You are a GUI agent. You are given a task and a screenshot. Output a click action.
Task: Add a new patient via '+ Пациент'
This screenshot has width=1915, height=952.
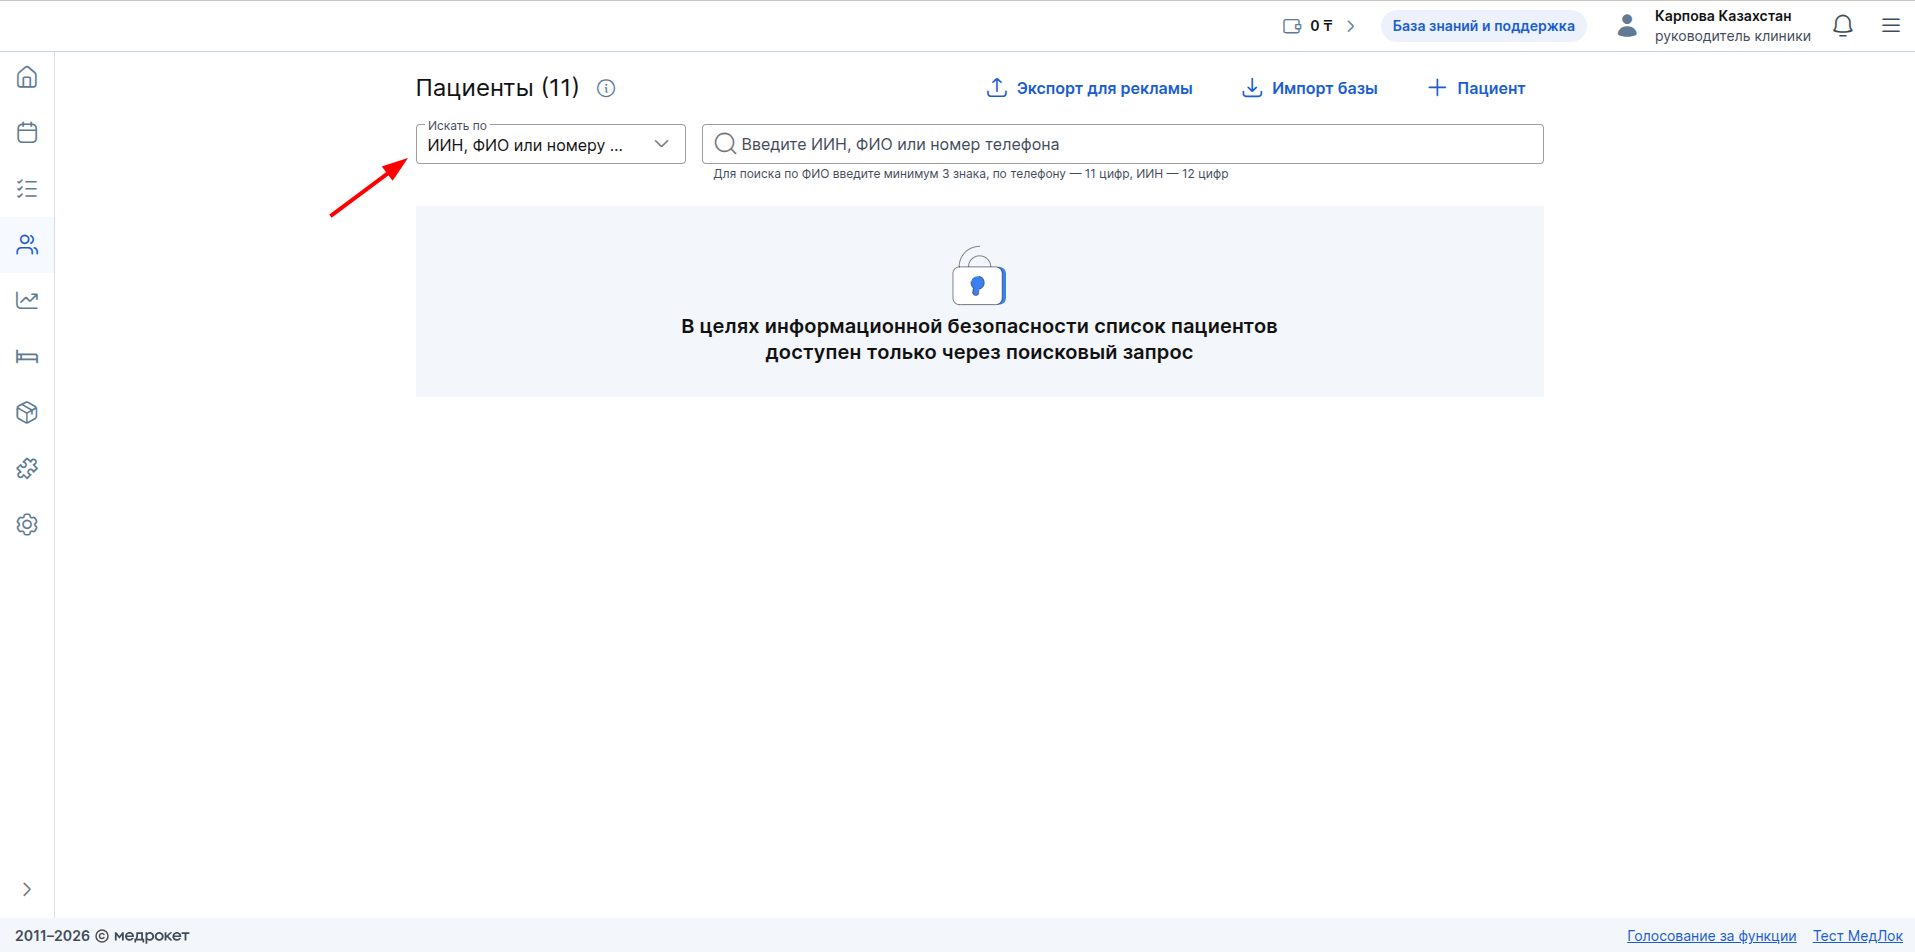tap(1476, 88)
